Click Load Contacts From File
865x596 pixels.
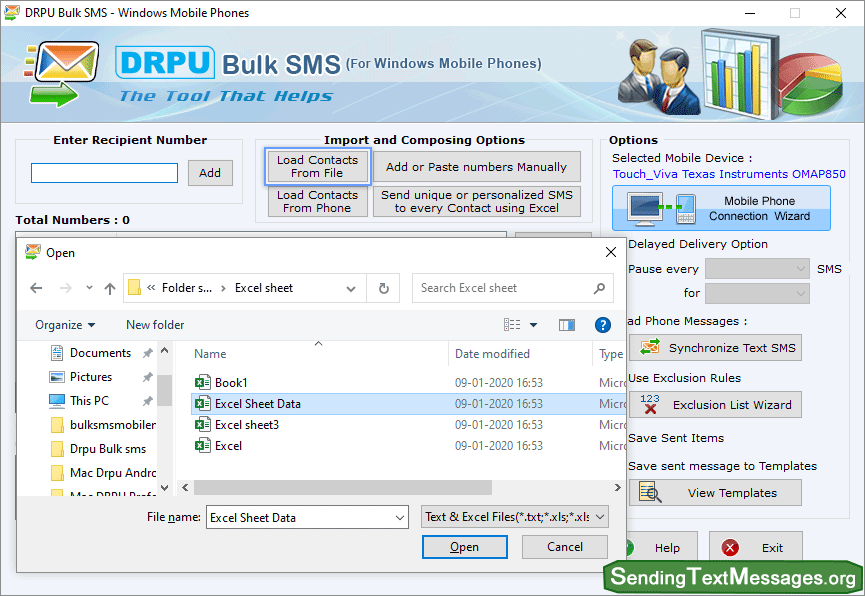coord(317,166)
